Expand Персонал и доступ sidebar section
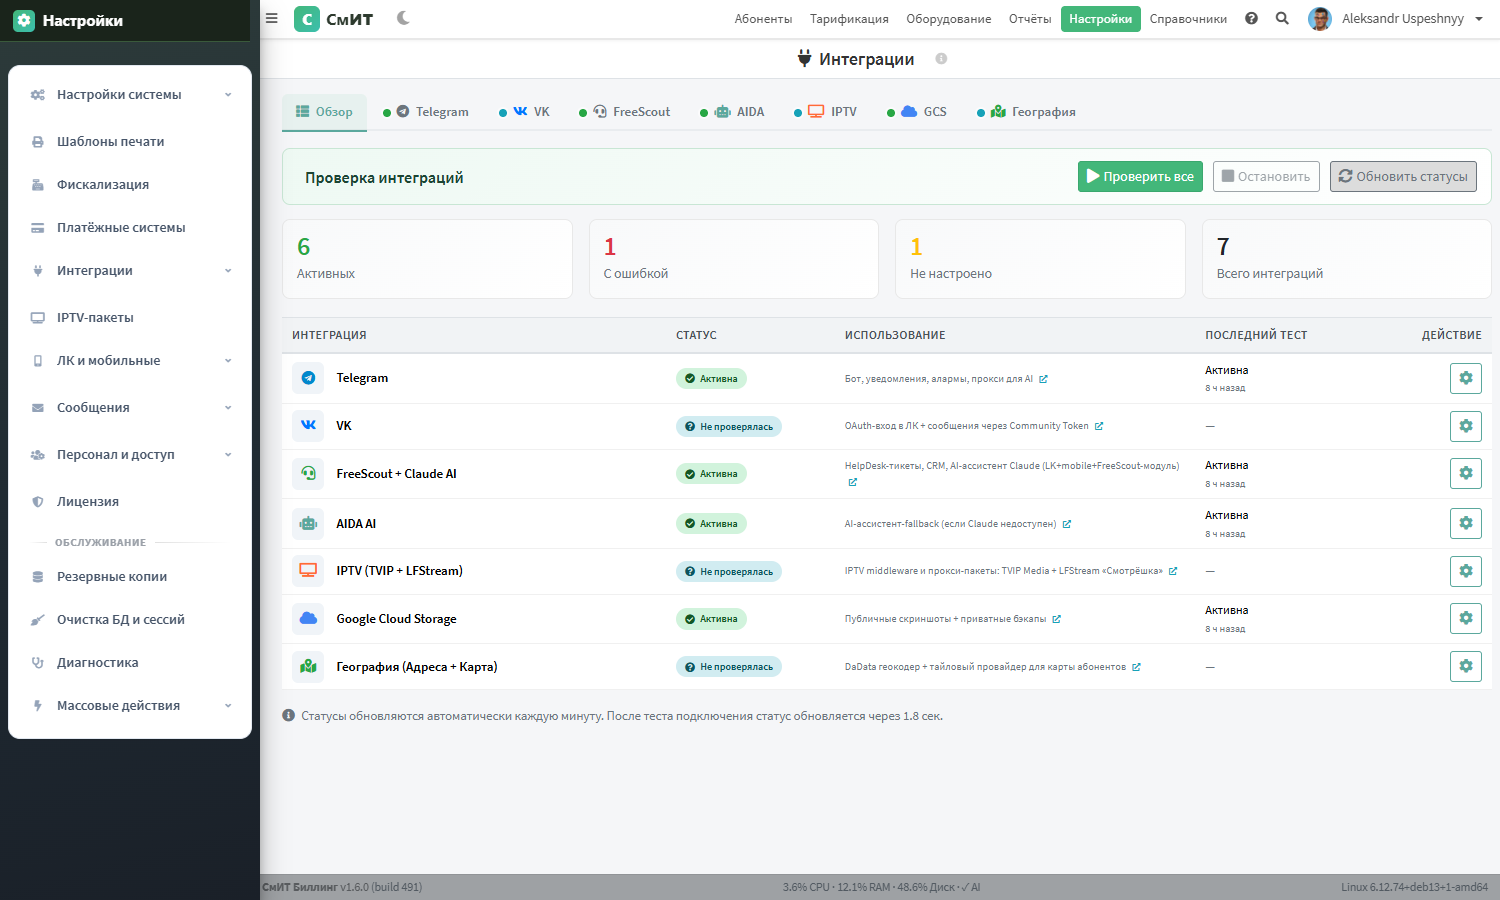This screenshot has width=1500, height=900. [130, 455]
